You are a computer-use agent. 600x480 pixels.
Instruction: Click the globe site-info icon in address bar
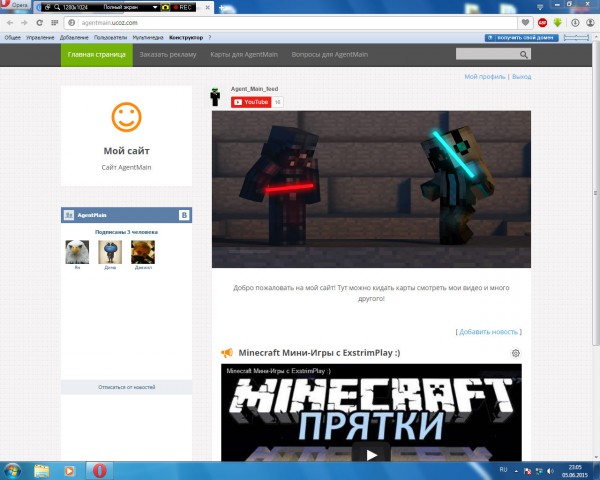point(72,23)
